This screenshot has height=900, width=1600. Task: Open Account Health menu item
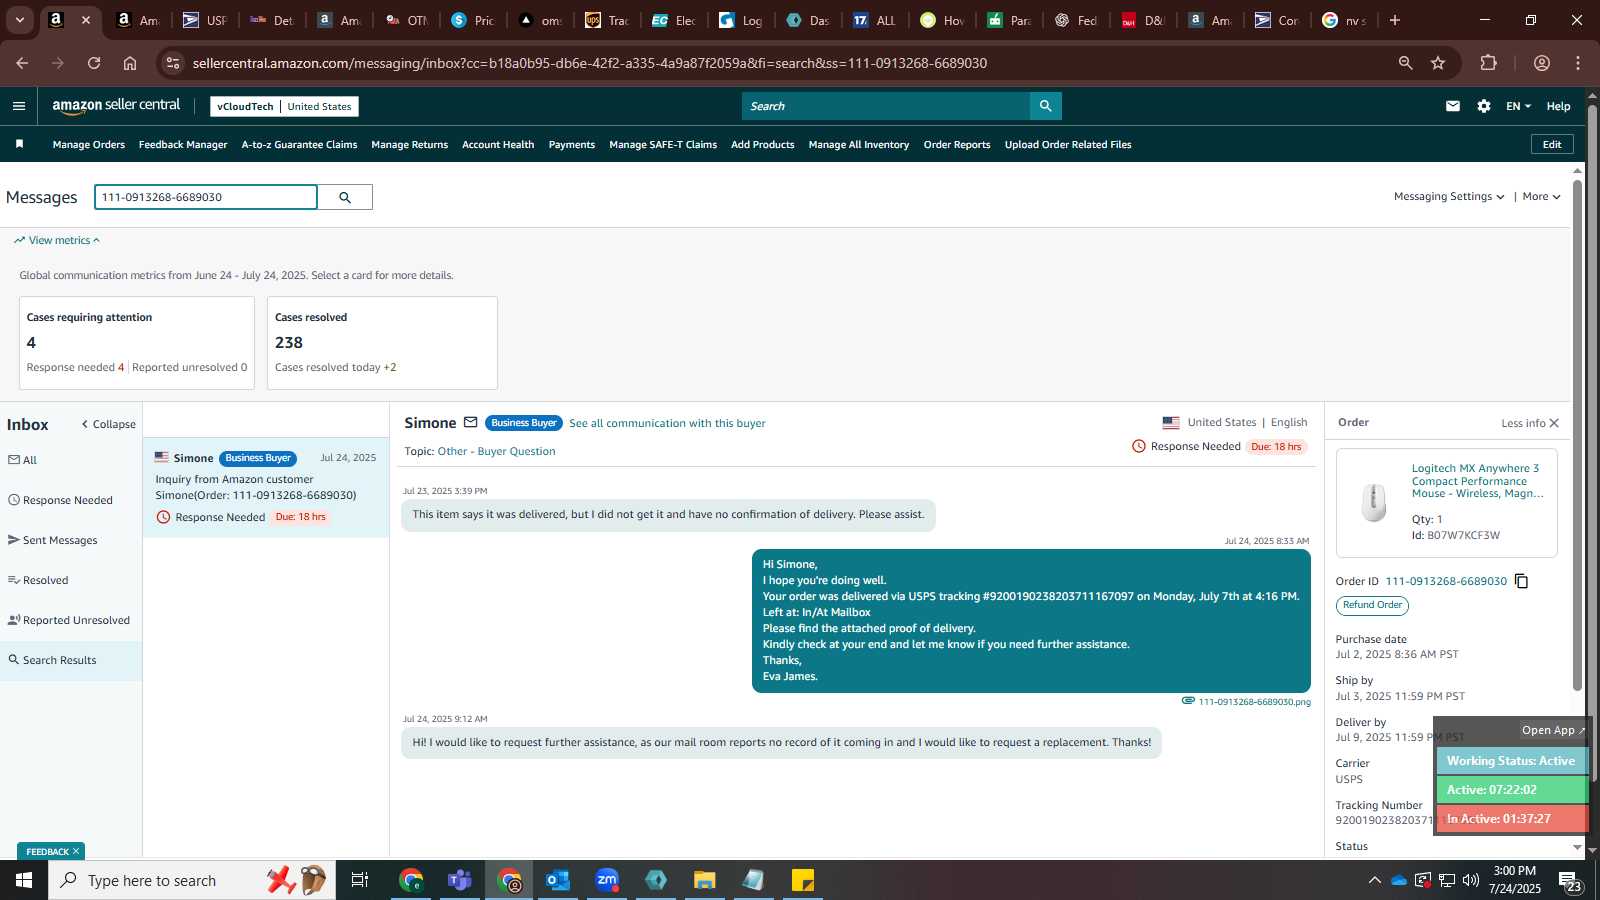pyautogui.click(x=498, y=145)
